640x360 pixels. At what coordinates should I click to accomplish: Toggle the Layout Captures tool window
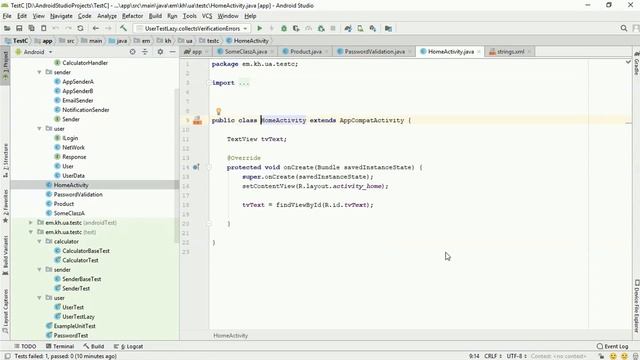[5, 311]
